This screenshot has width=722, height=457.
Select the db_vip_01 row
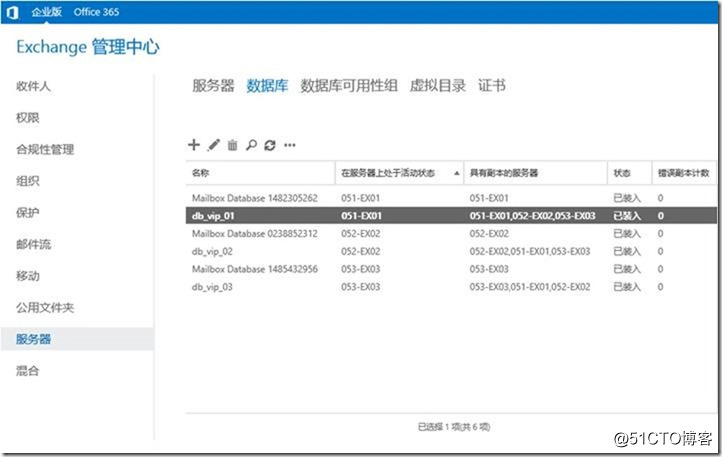(451, 216)
